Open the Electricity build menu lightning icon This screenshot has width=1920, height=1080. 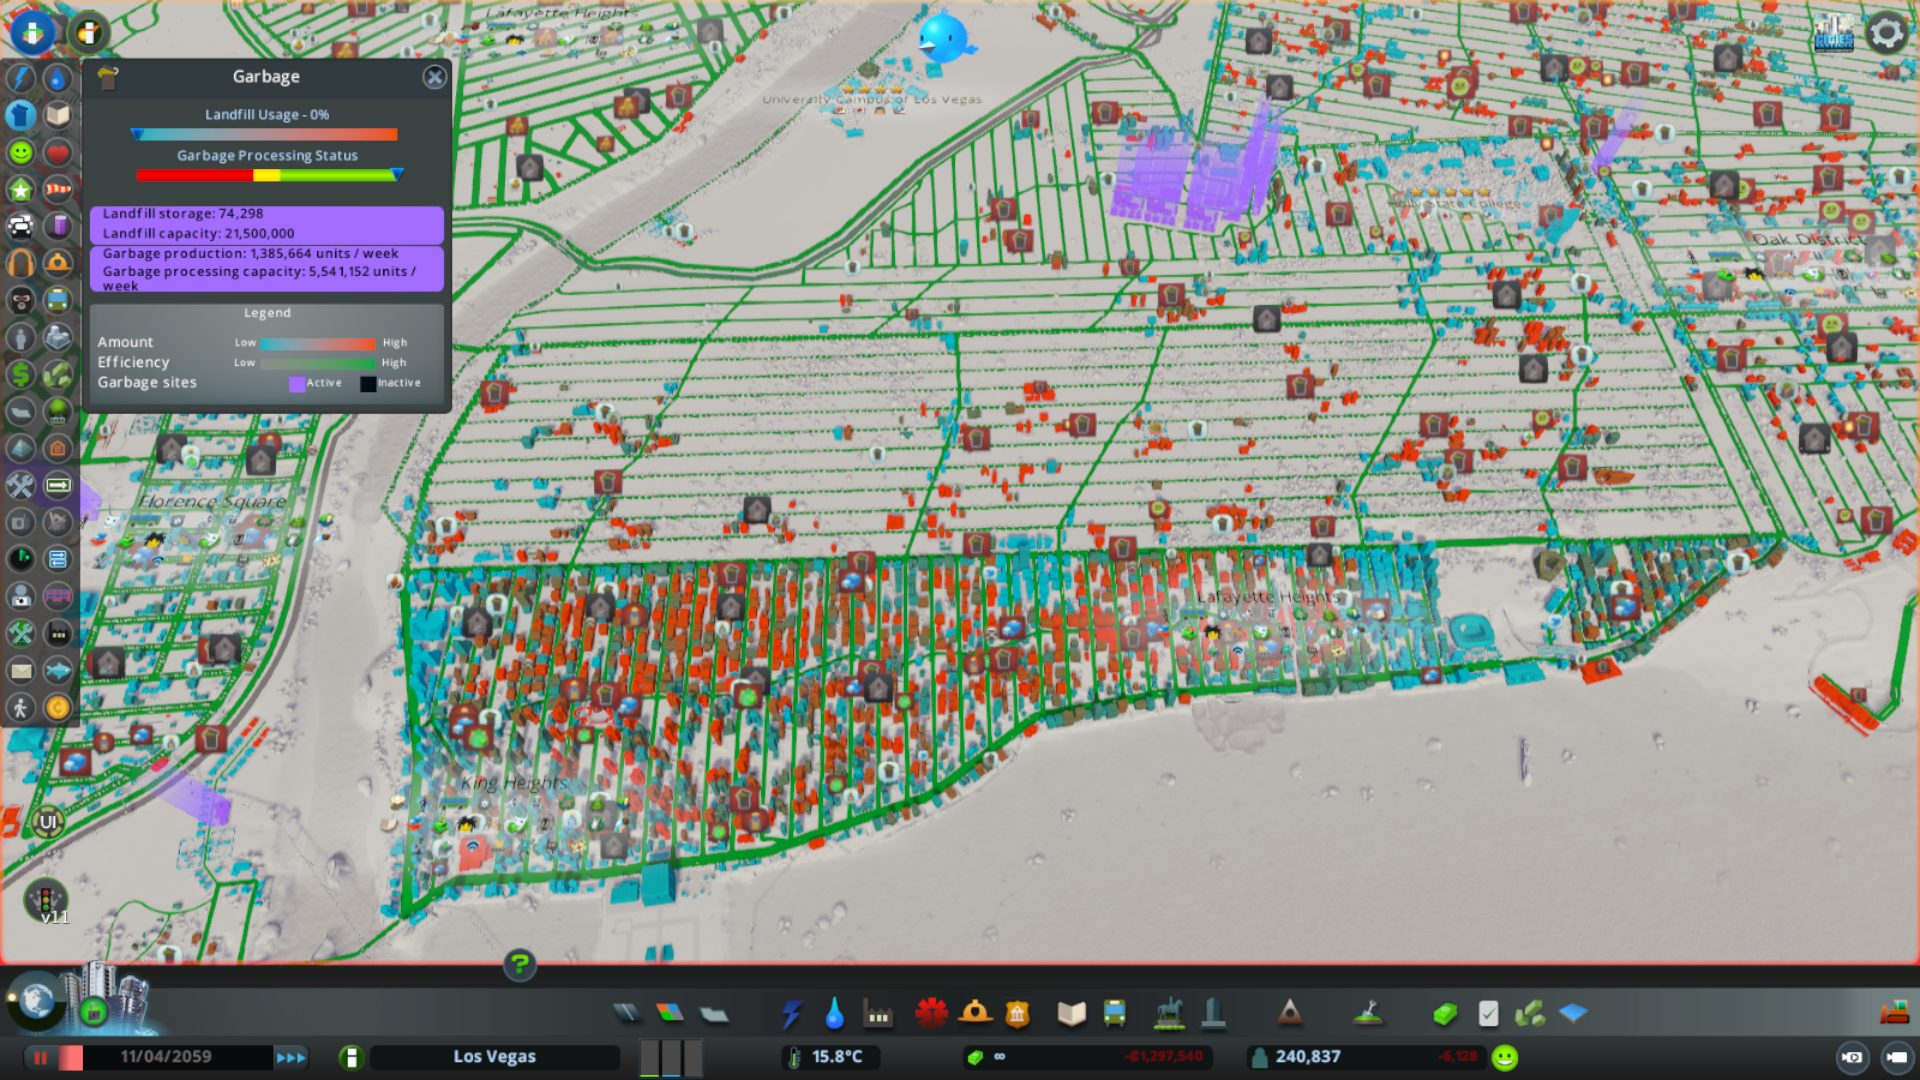click(792, 1014)
